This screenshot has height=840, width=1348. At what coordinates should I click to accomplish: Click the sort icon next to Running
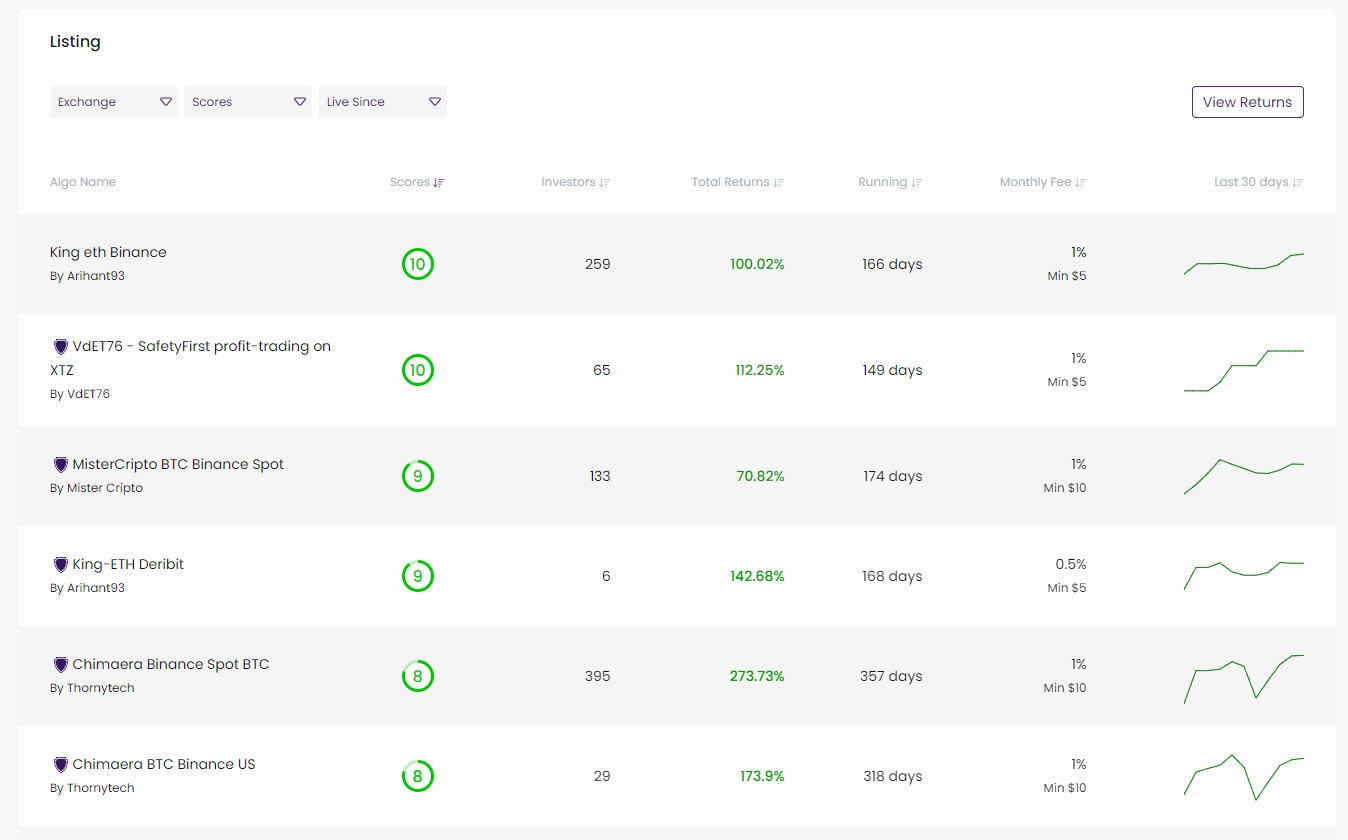coord(917,183)
